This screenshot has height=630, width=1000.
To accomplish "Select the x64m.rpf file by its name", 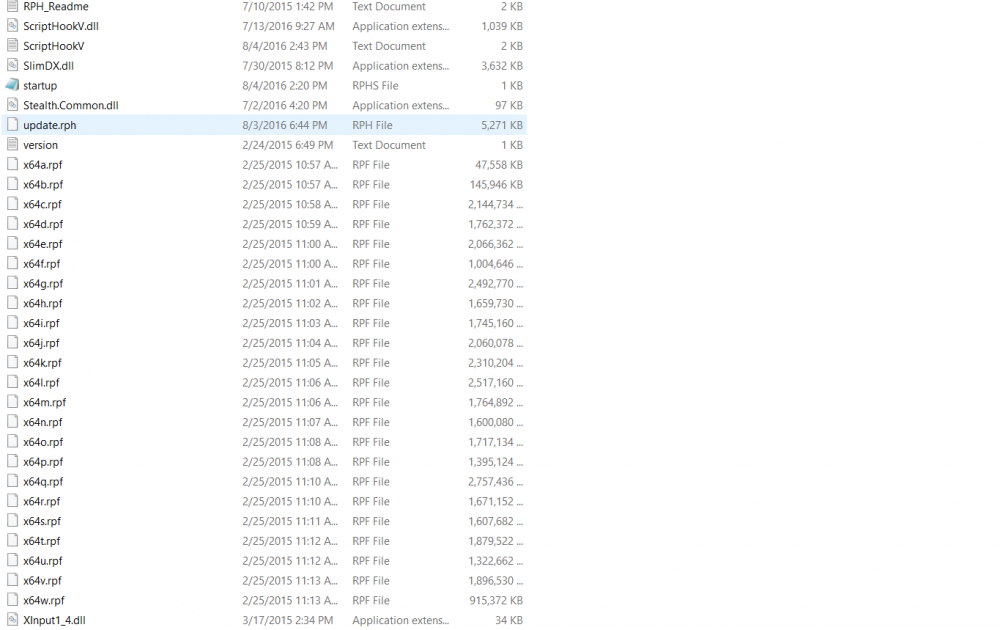I will coord(48,402).
